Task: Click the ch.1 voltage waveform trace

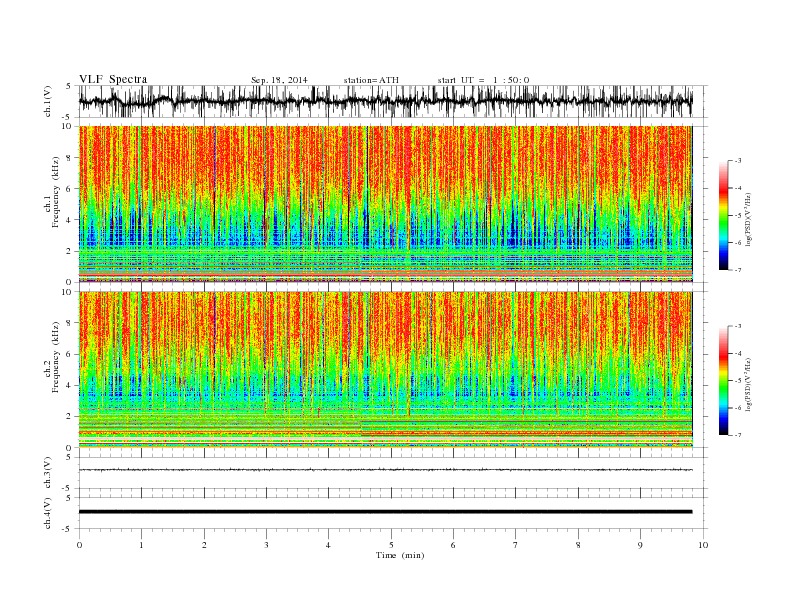Action: (x=385, y=101)
